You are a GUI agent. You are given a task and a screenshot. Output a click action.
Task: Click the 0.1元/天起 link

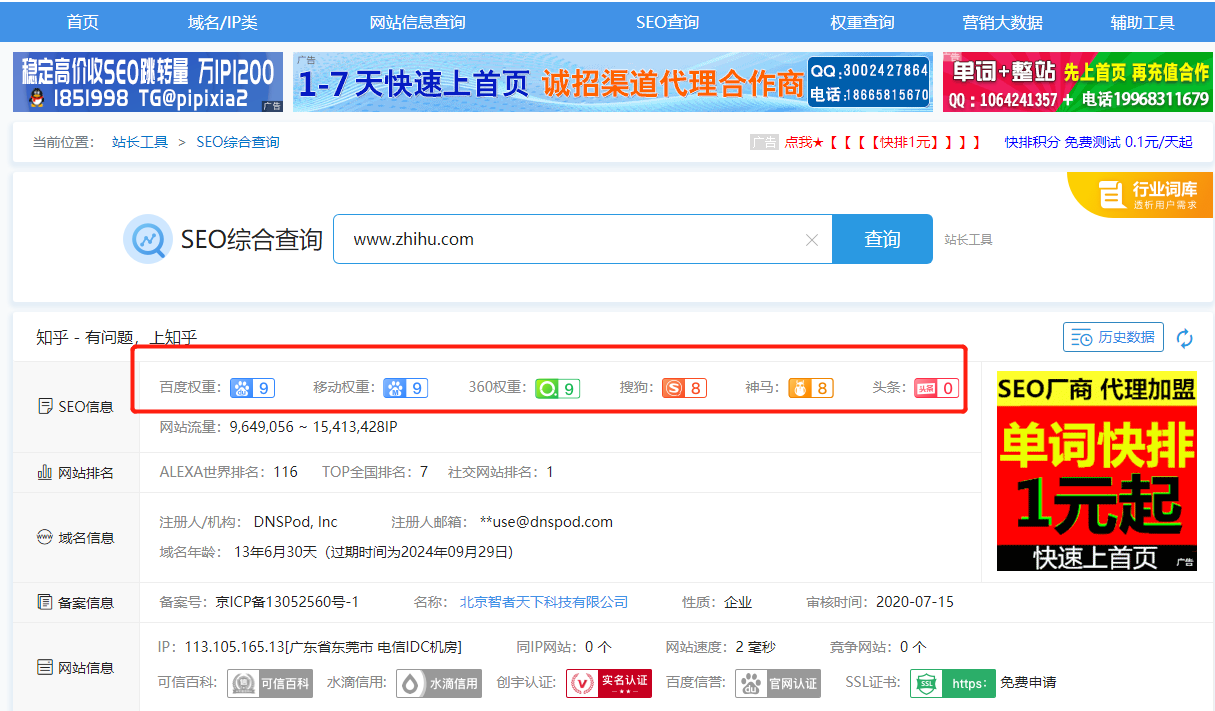click(x=1159, y=142)
